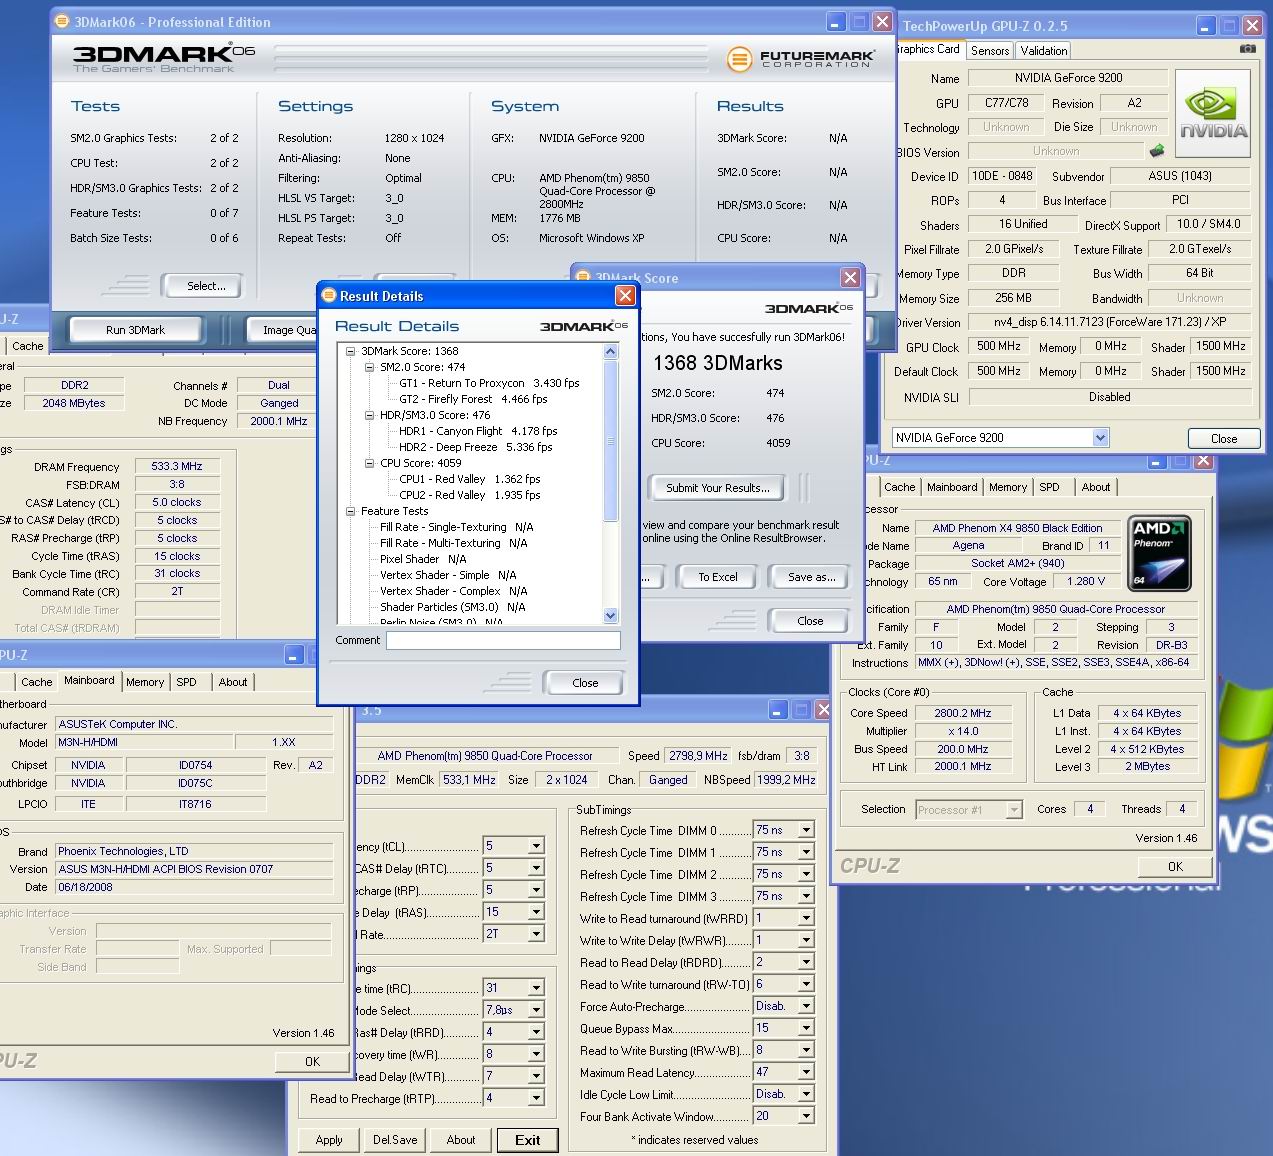The height and width of the screenshot is (1156, 1273).
Task: Close the Result Details dialog with X
Action: tap(625, 295)
